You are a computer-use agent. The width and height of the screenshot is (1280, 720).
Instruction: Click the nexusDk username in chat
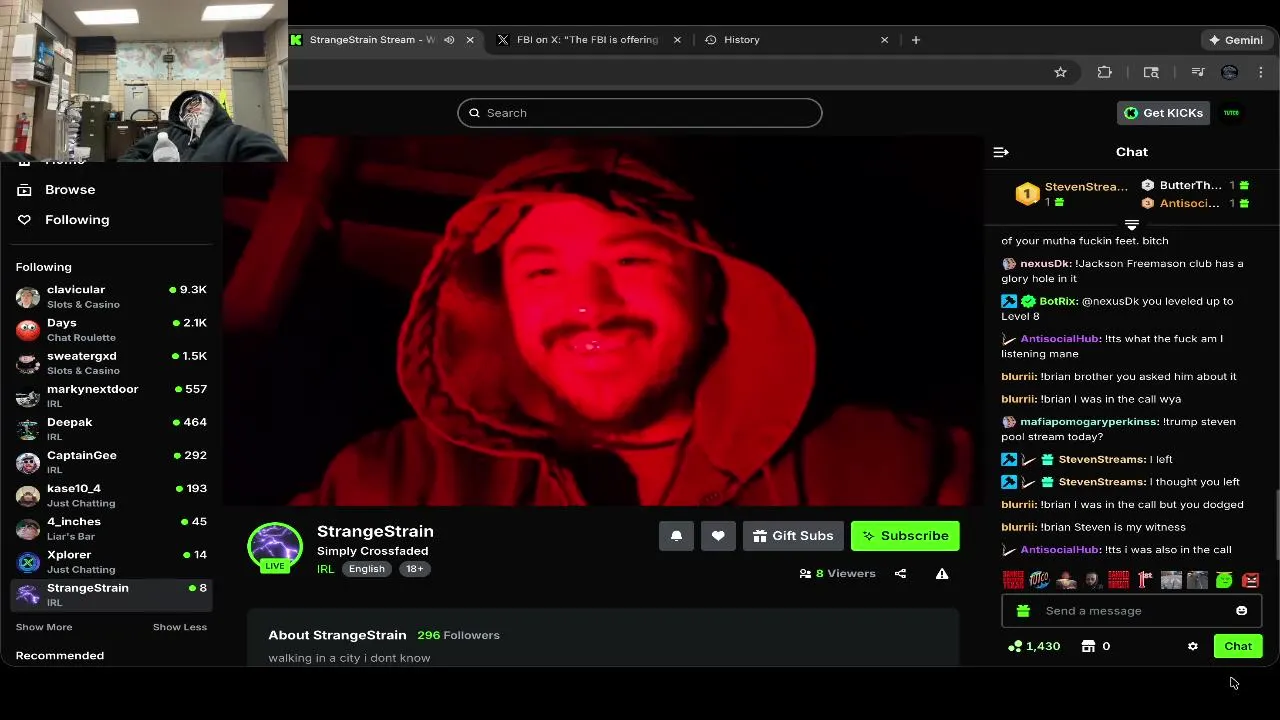(x=1045, y=264)
